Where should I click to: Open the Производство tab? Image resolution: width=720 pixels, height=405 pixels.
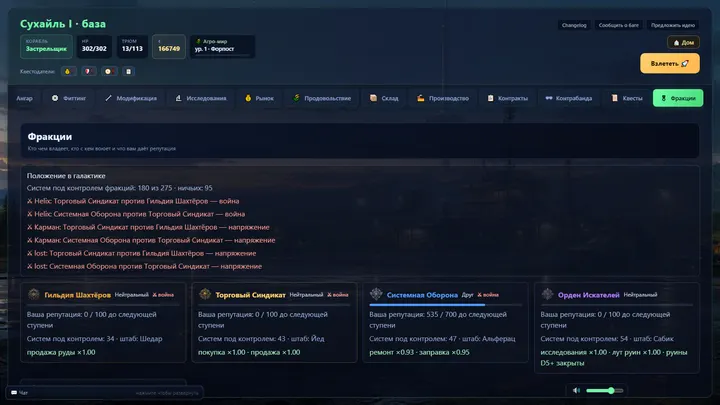(x=443, y=98)
